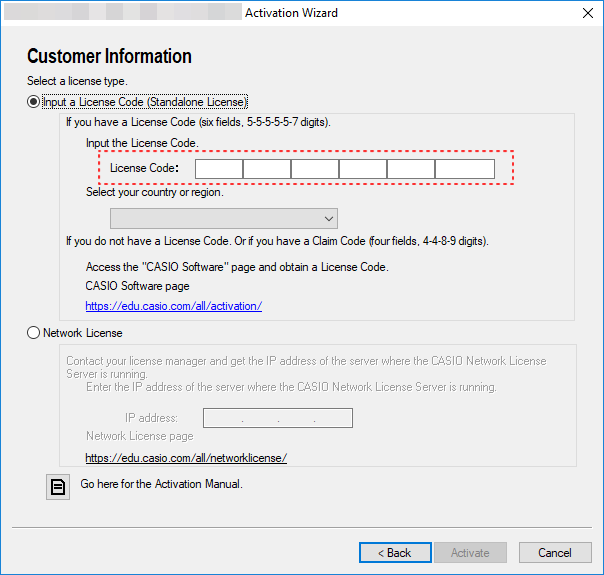
Task: Open the networklicense page link
Action: click(186, 458)
